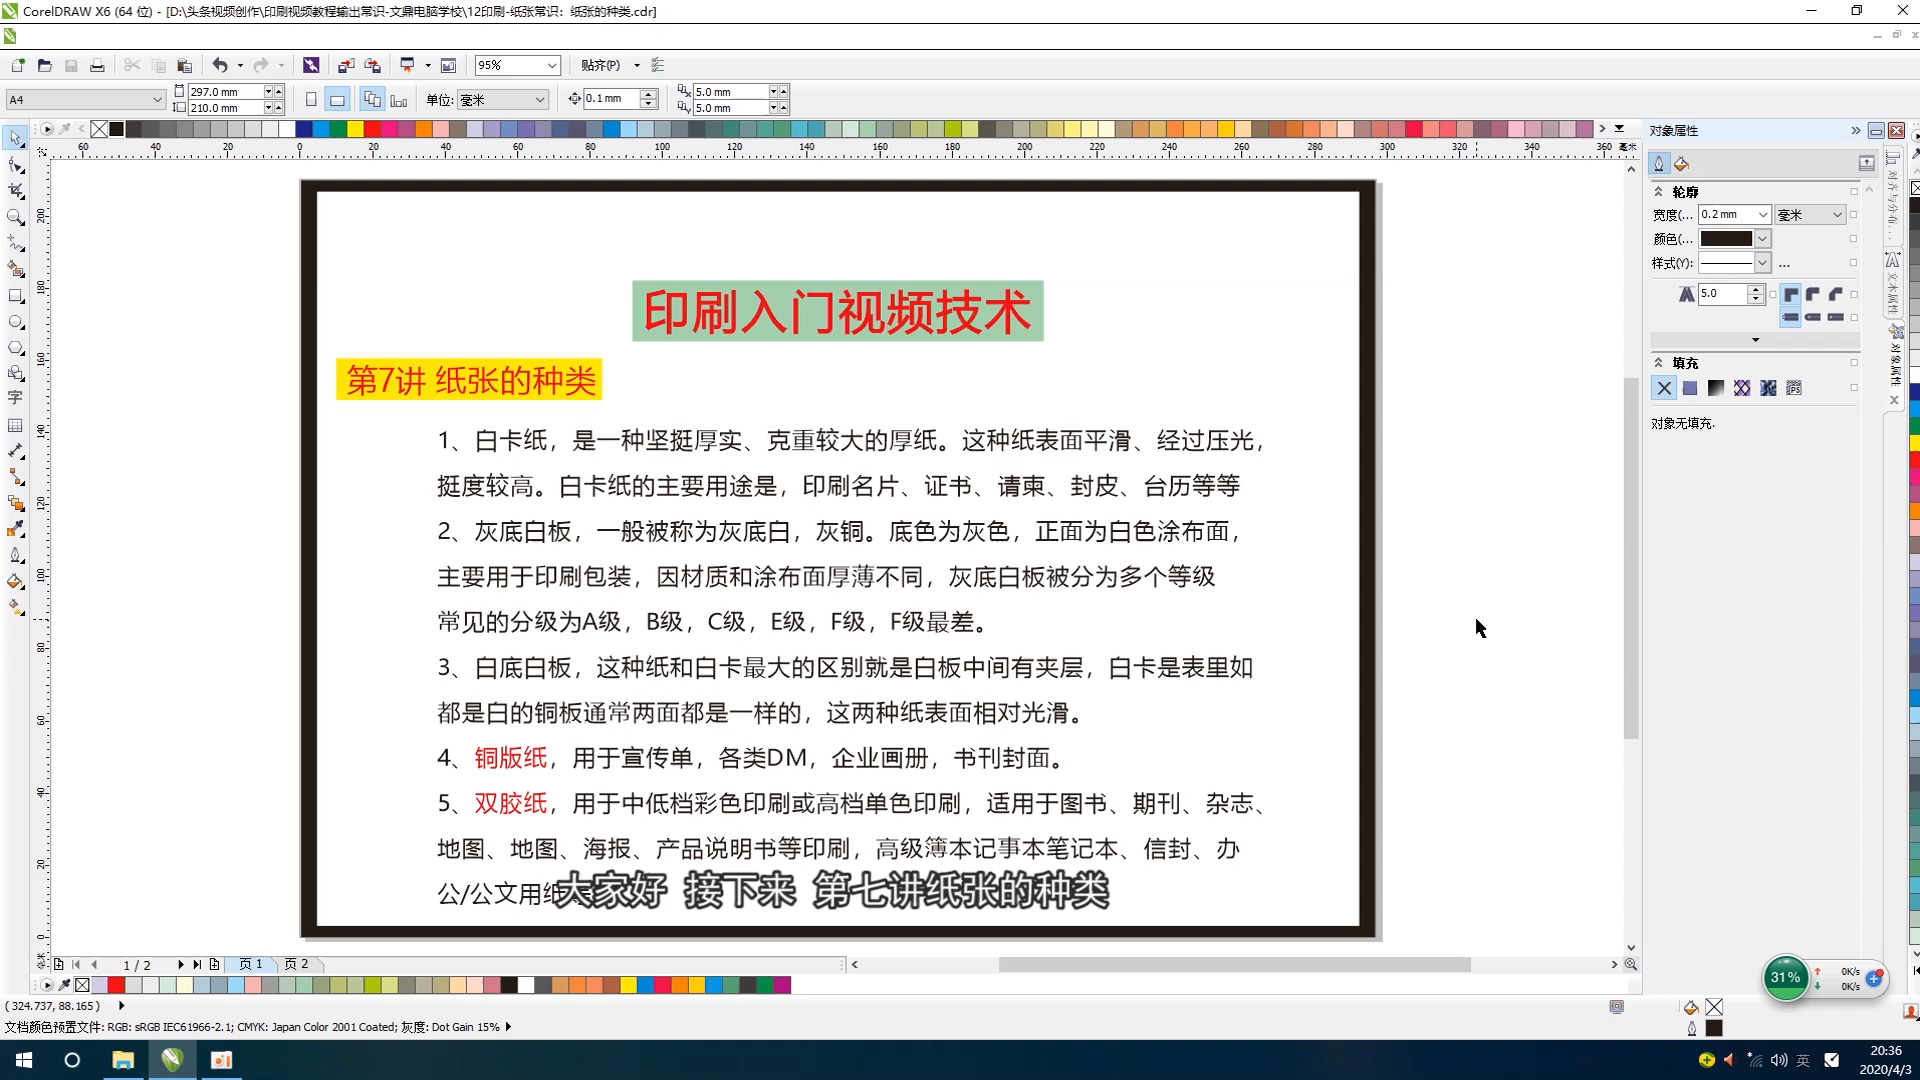Screen dimensions: 1920x1080
Task: Pick the yellow swatch in top palette
Action: pyautogui.click(x=355, y=129)
